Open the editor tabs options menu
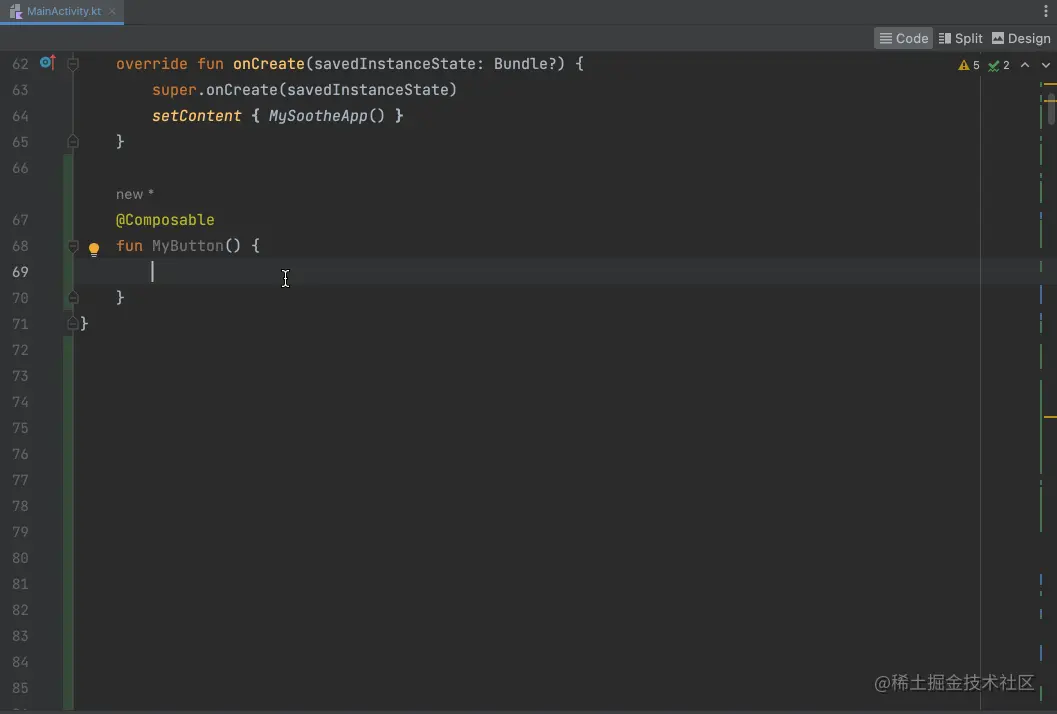Viewport: 1057px width, 714px height. pos(1046,11)
